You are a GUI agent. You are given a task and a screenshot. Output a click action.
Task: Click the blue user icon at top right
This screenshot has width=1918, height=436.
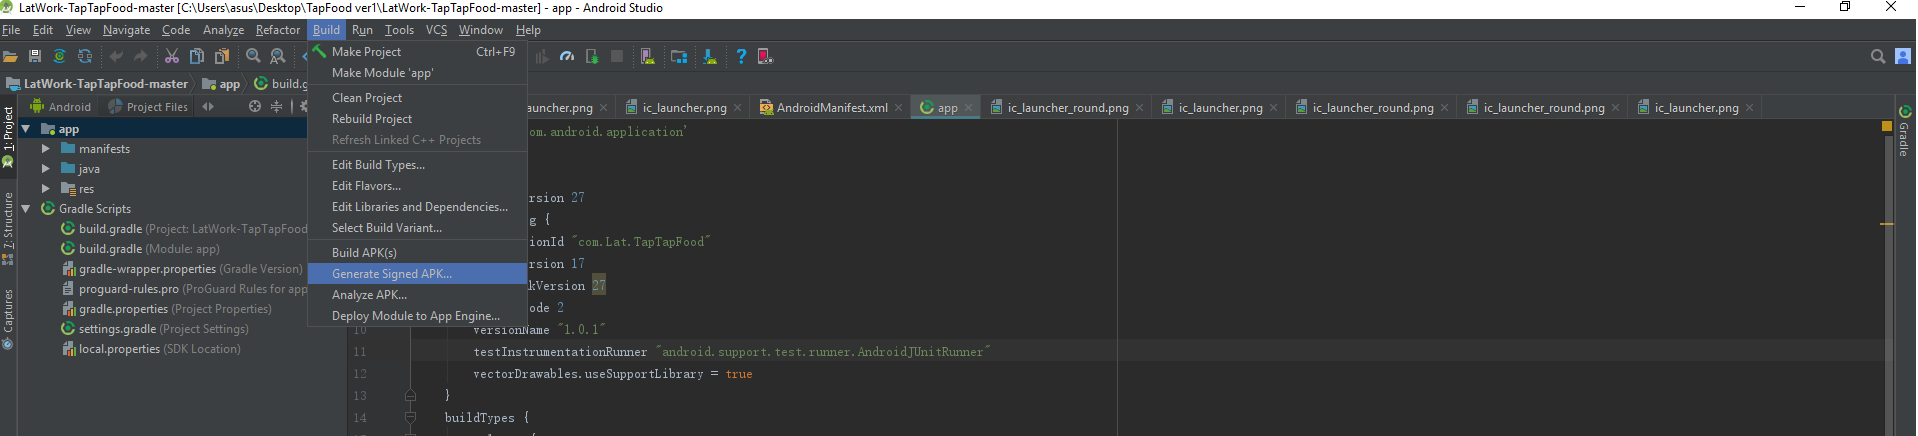[1903, 57]
